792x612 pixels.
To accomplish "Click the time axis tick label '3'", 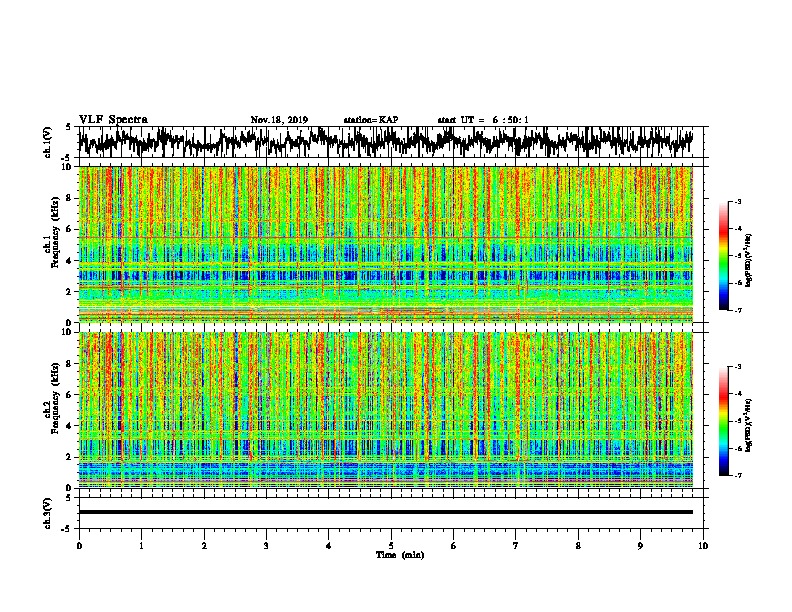I will (x=266, y=546).
